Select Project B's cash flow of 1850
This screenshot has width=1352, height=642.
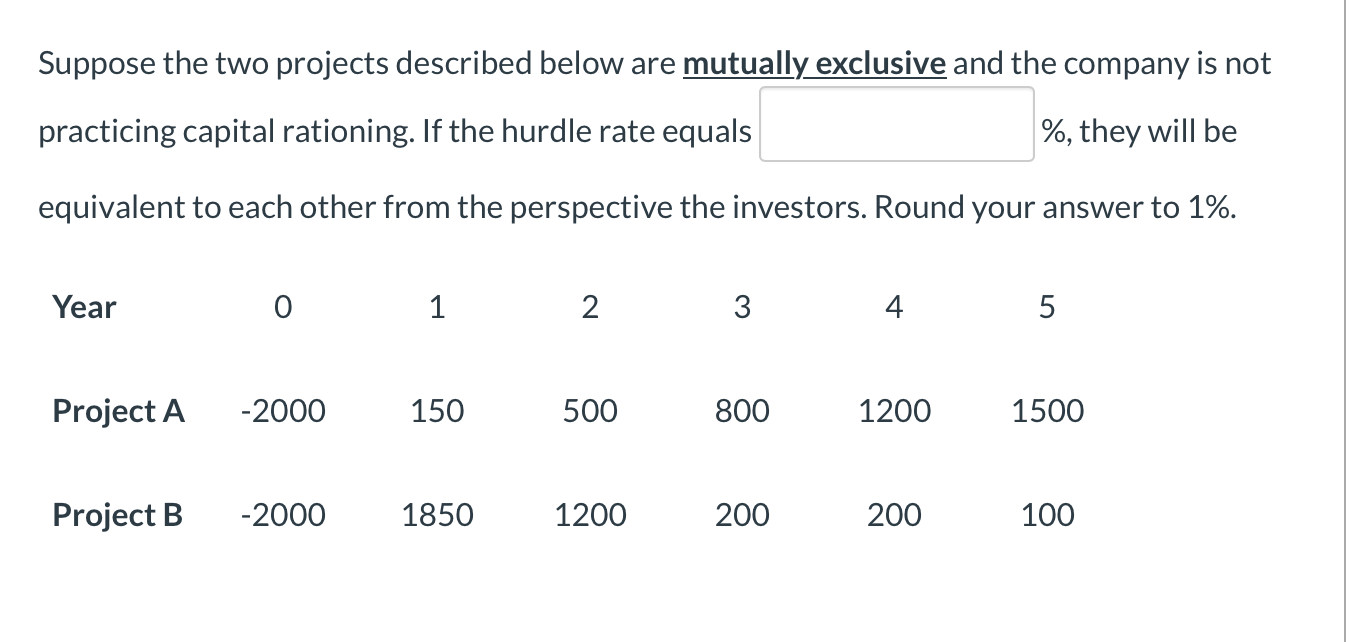click(437, 515)
